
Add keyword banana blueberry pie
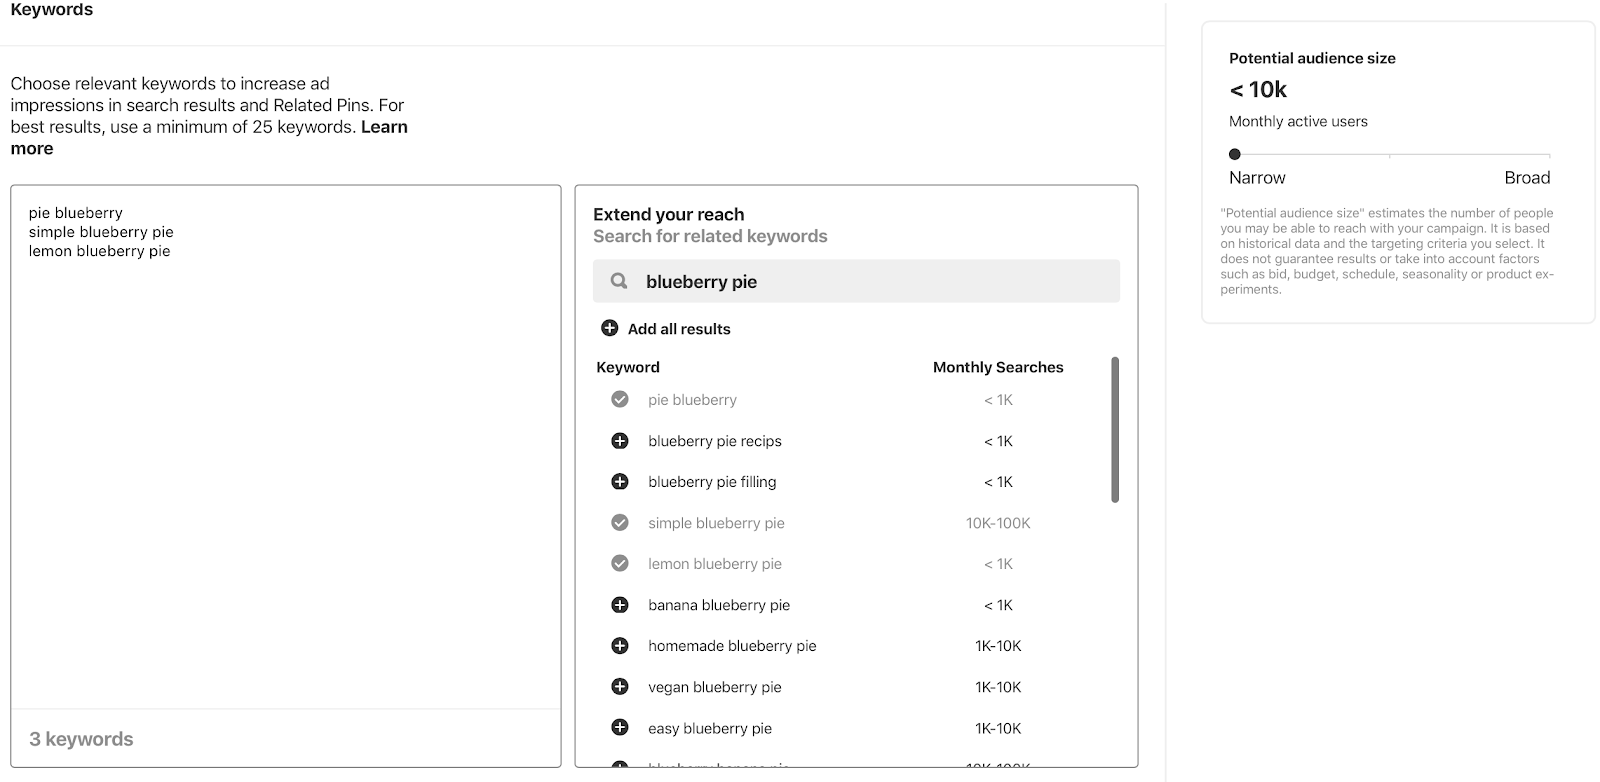pos(620,605)
